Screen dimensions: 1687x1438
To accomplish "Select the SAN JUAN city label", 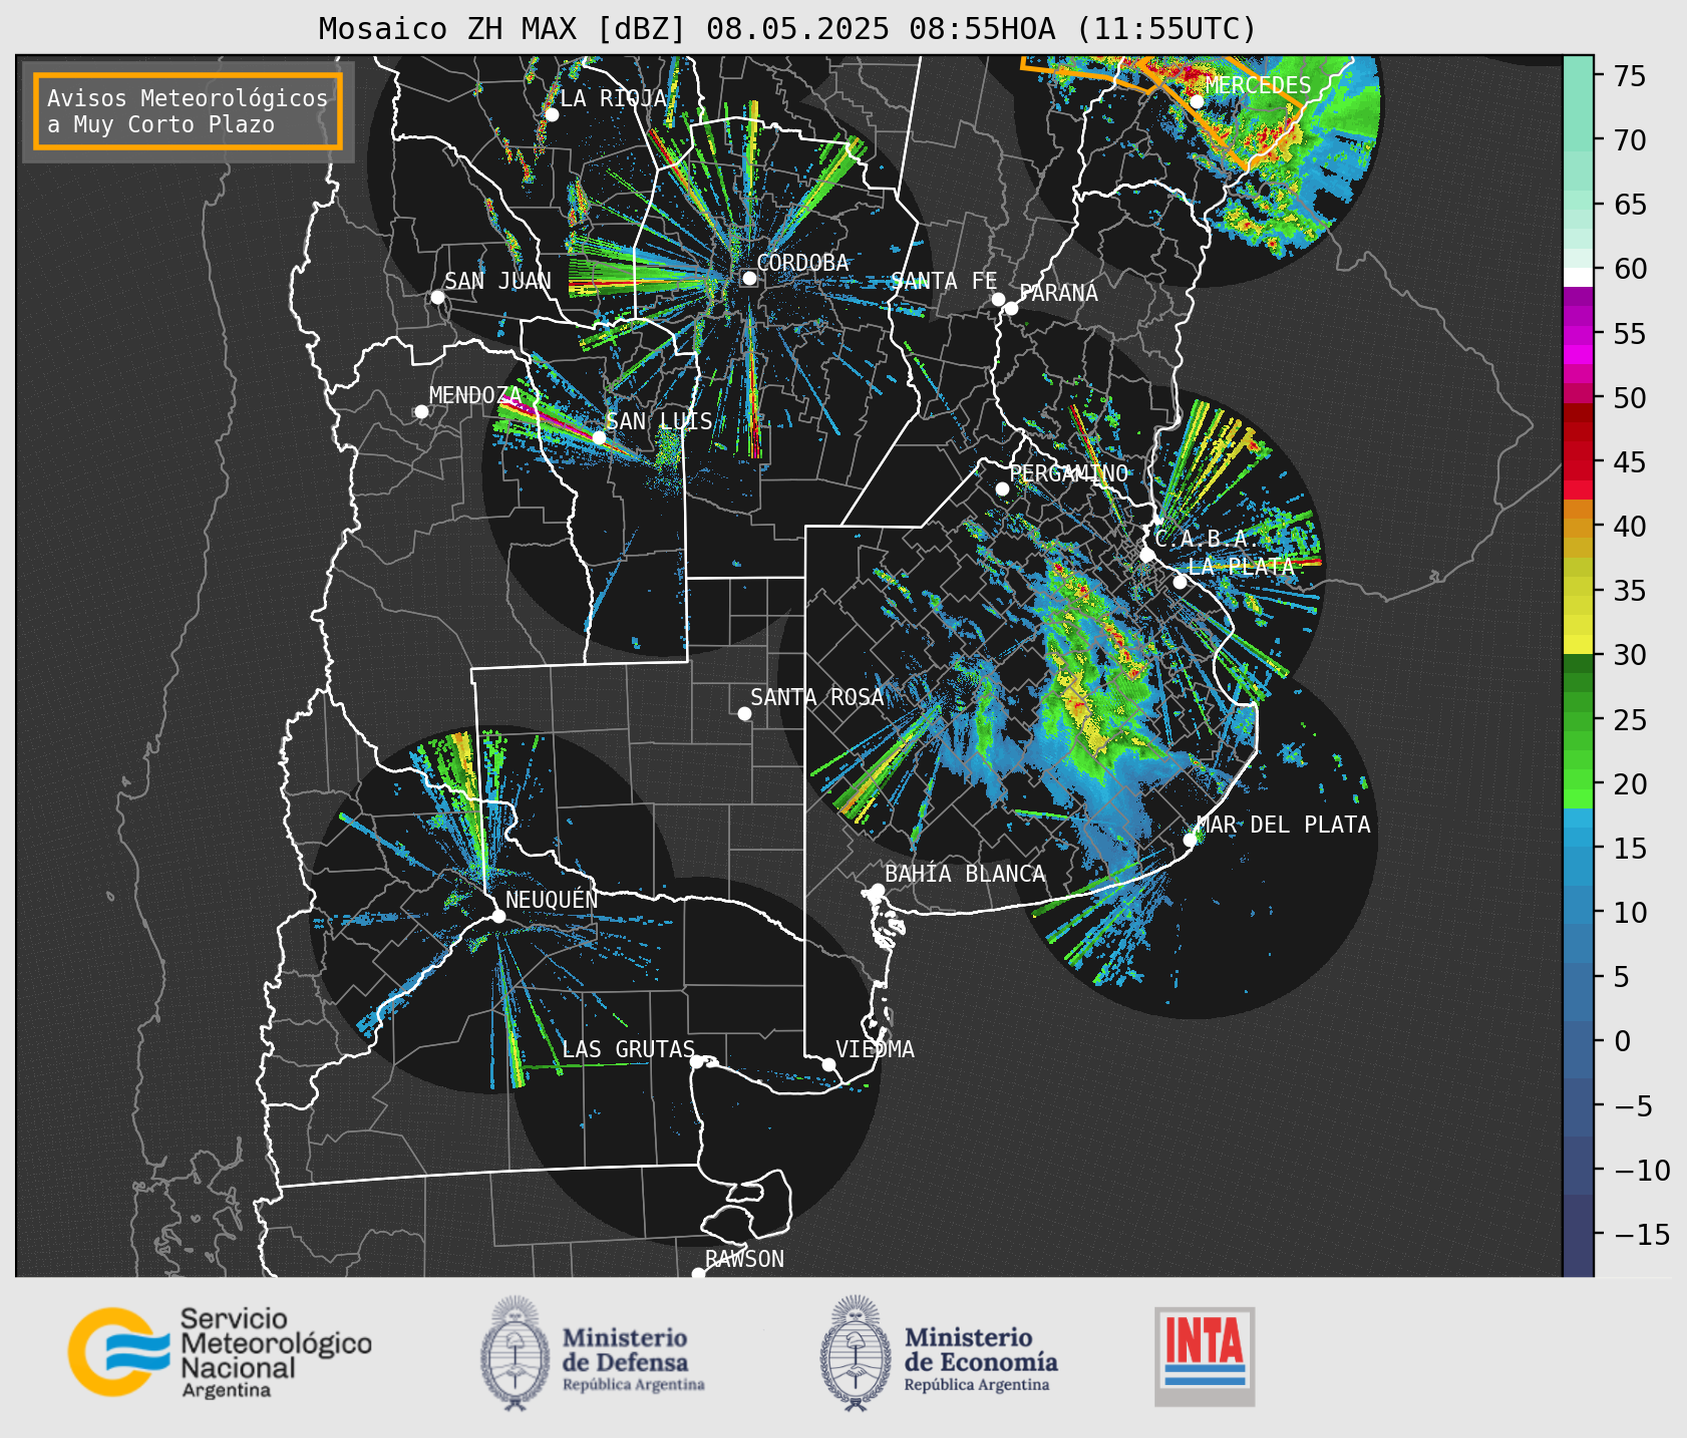I will [498, 281].
